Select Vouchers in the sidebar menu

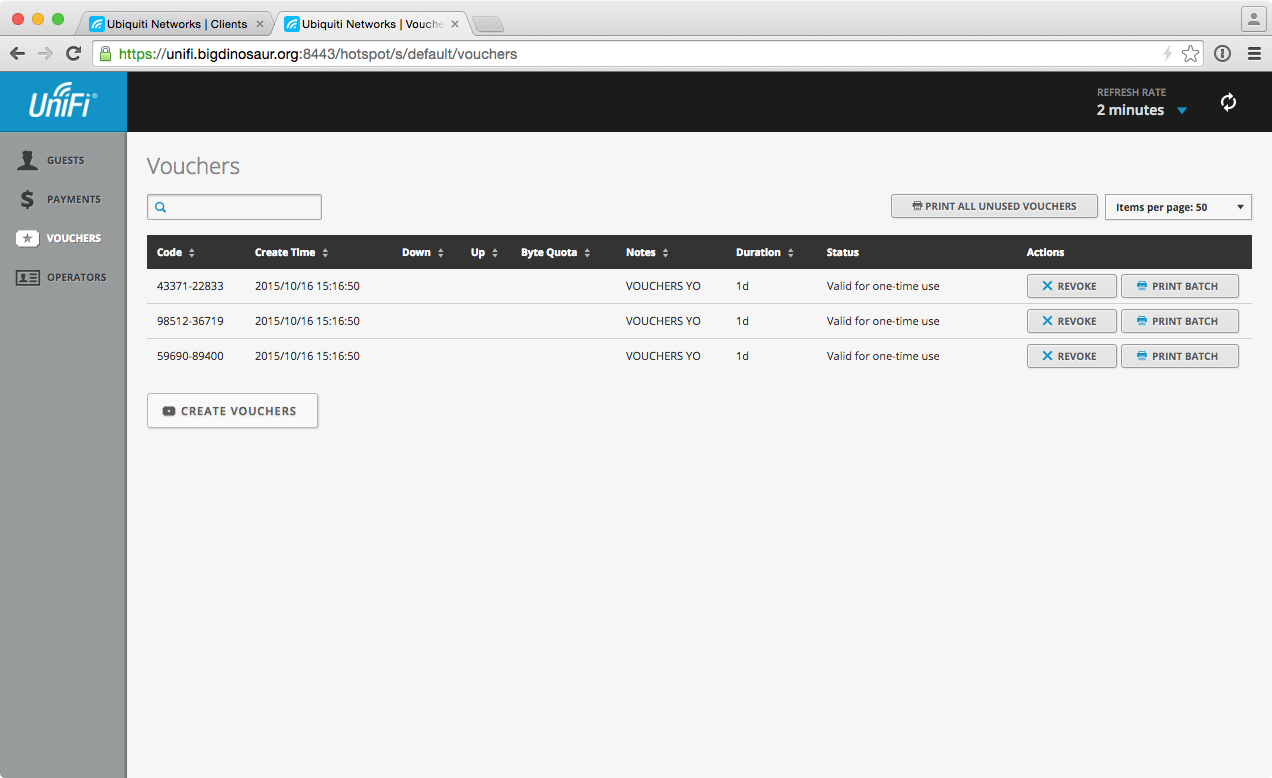(x=72, y=238)
